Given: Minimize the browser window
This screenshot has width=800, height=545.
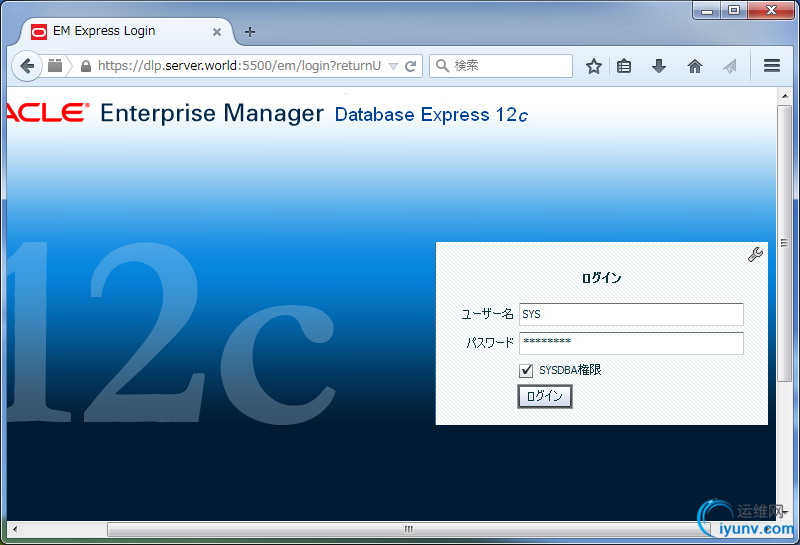Looking at the screenshot, I should pos(707,10).
